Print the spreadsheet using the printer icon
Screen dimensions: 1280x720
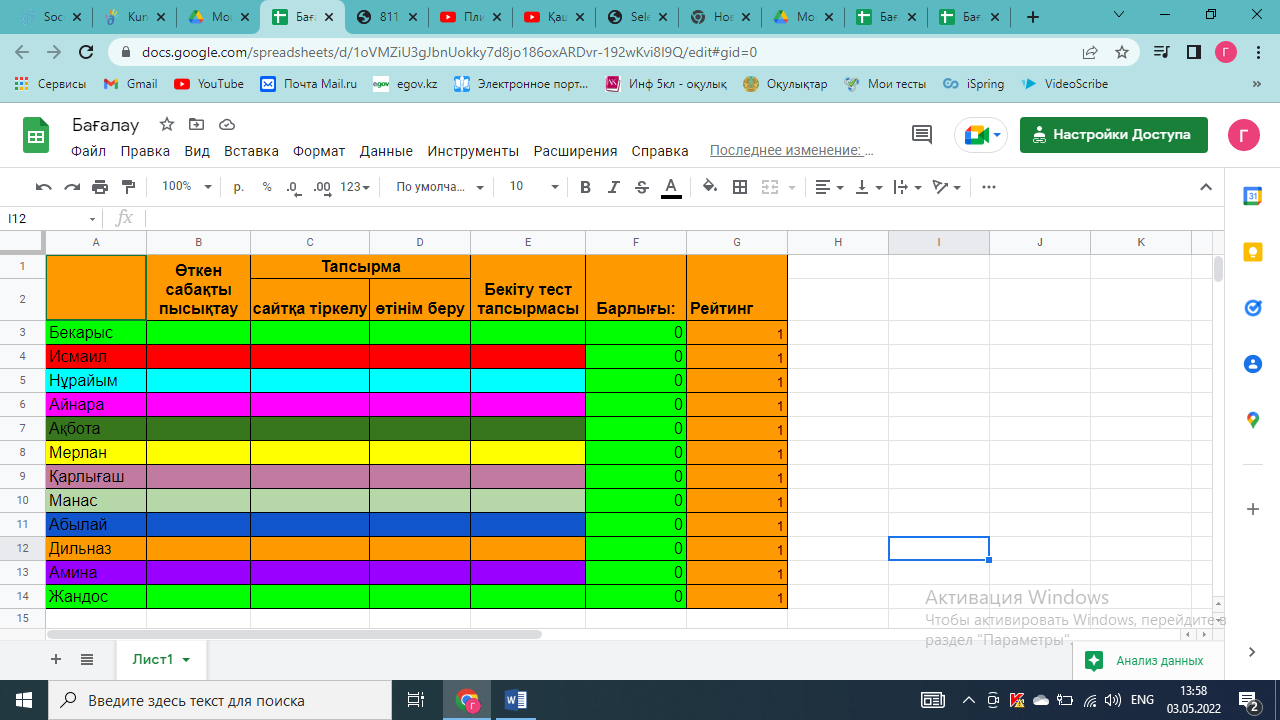pyautogui.click(x=100, y=187)
